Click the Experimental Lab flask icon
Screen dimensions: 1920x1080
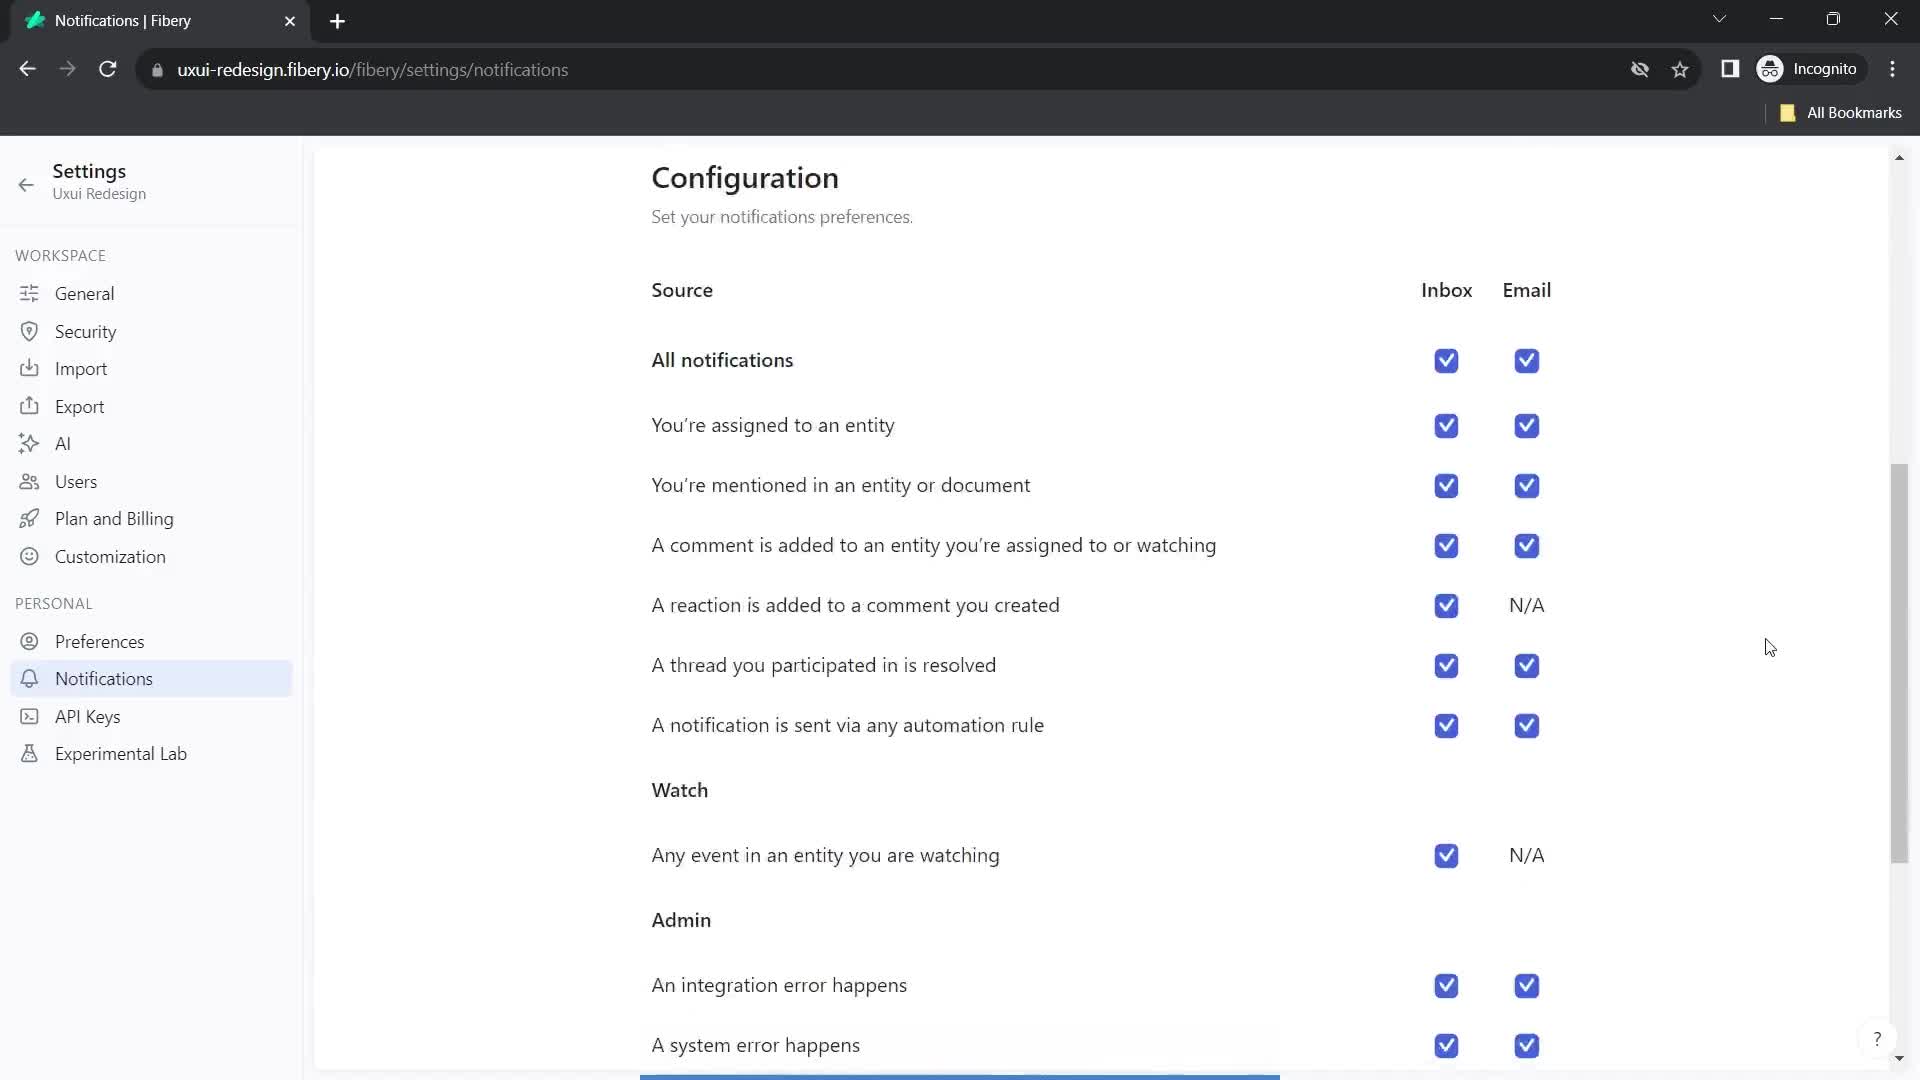[29, 753]
